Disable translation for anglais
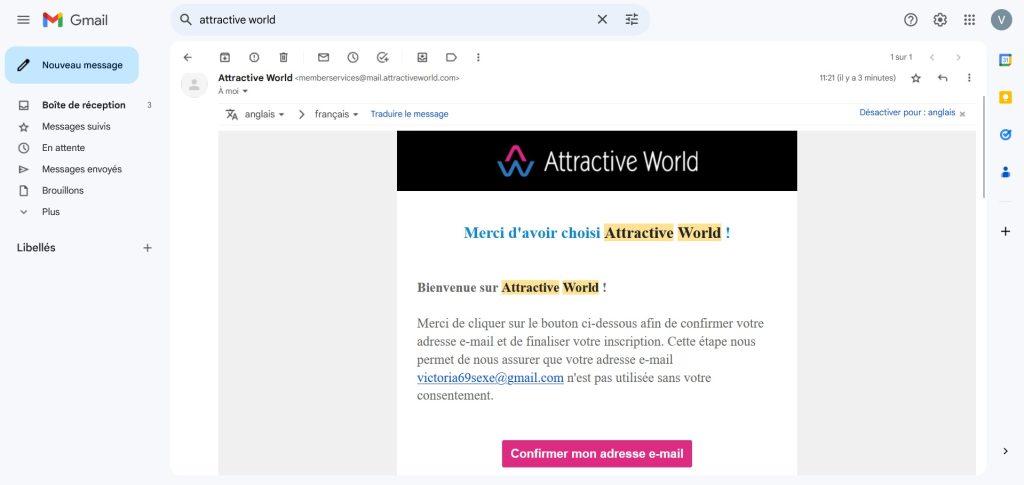 [907, 113]
